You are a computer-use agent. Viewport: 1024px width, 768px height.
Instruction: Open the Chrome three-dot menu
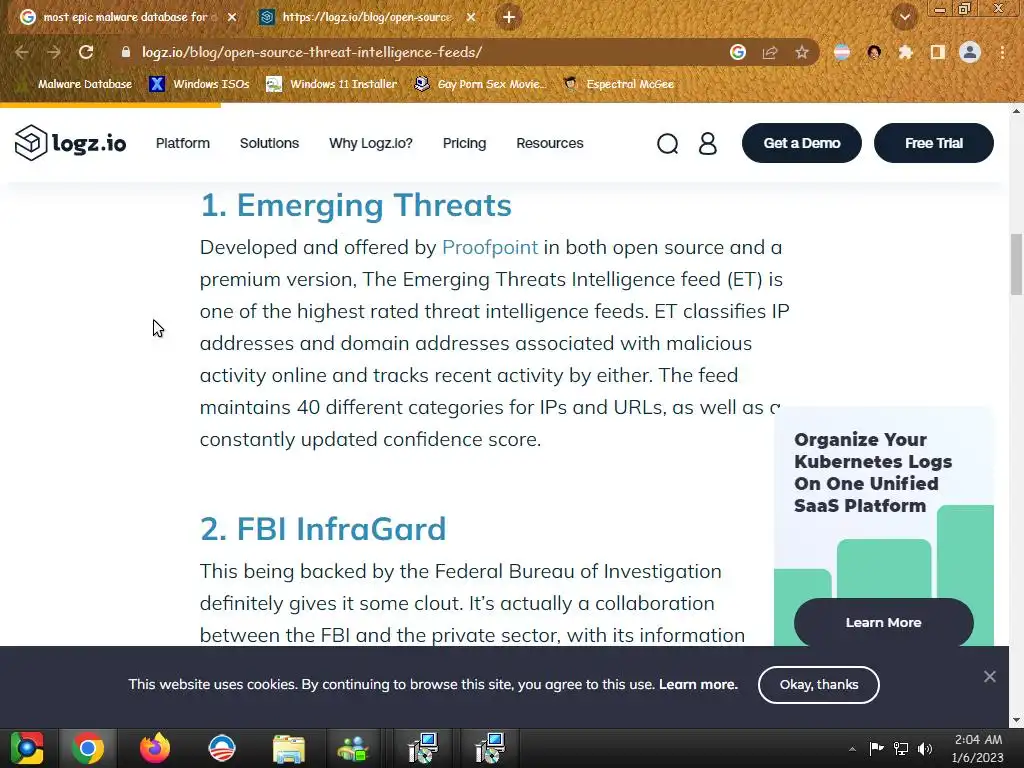pos(1002,52)
